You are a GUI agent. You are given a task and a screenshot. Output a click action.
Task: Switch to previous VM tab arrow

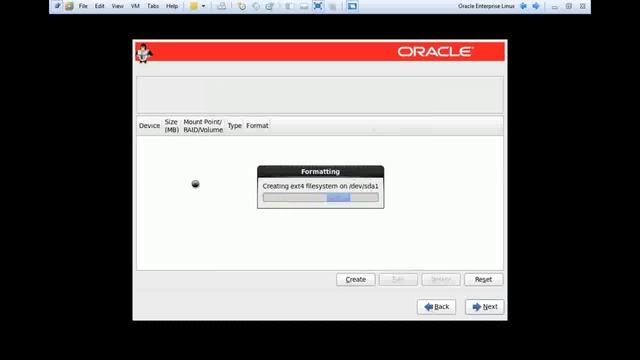(524, 6)
